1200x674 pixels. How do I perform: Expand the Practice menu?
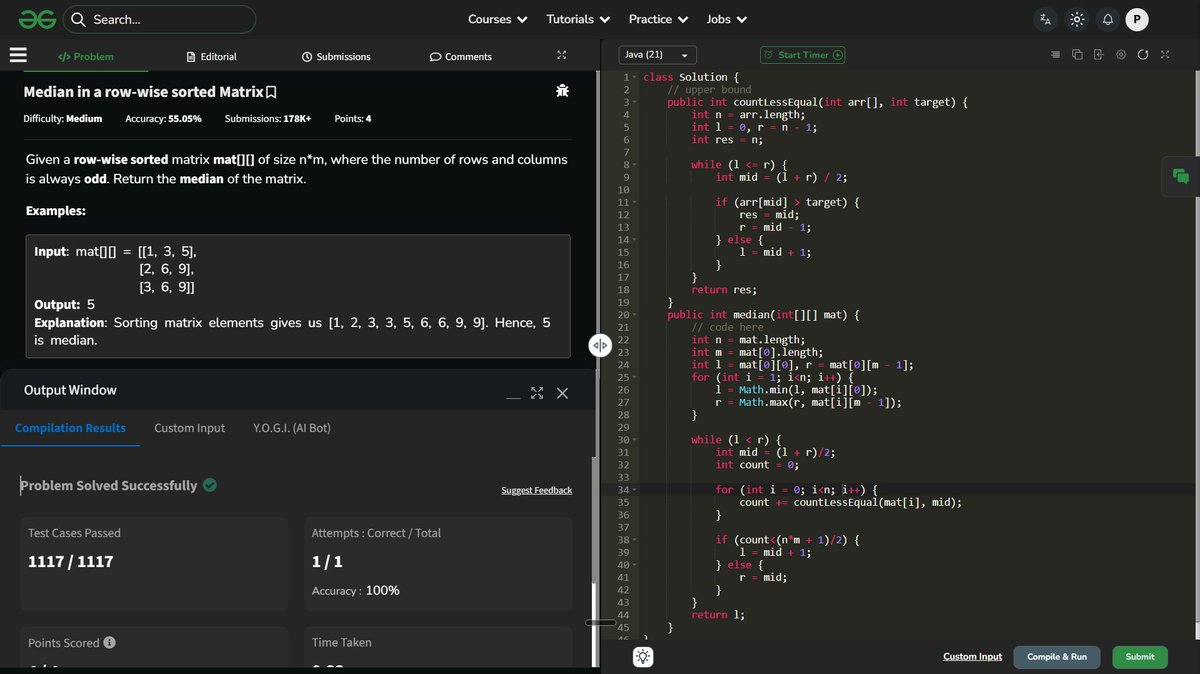pos(658,19)
